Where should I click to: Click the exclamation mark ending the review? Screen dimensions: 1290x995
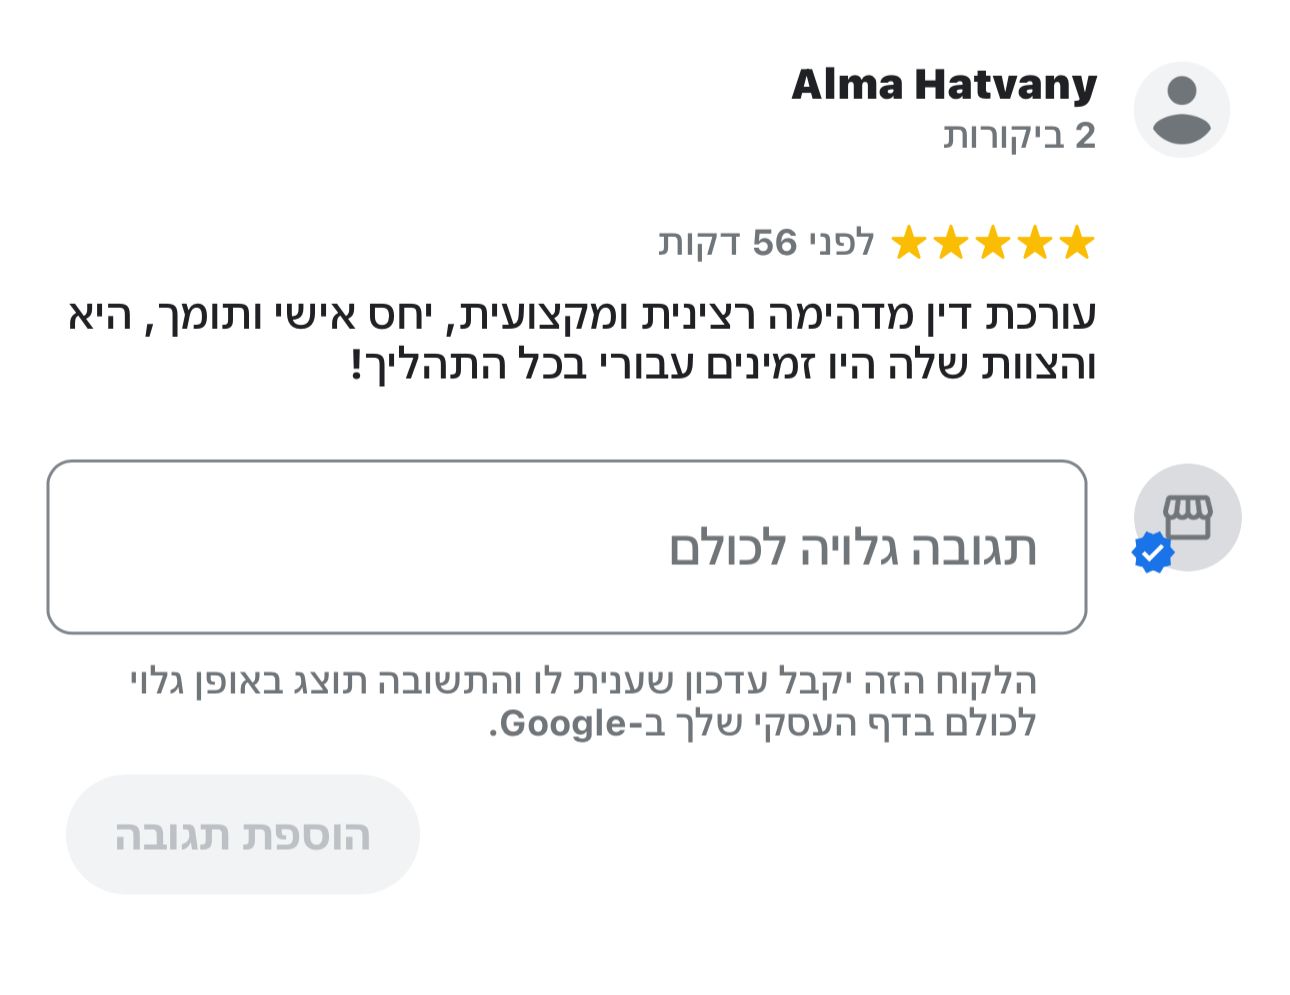pyautogui.click(x=355, y=365)
